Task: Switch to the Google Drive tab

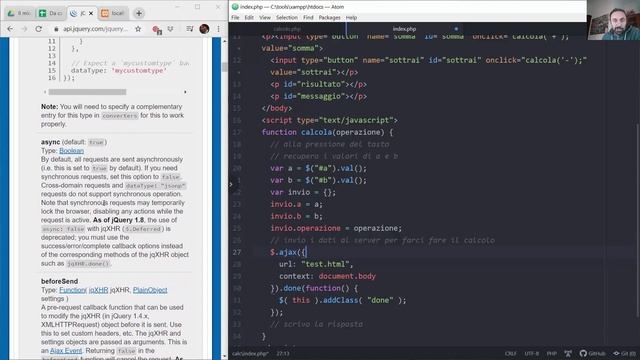Action: click(19, 13)
